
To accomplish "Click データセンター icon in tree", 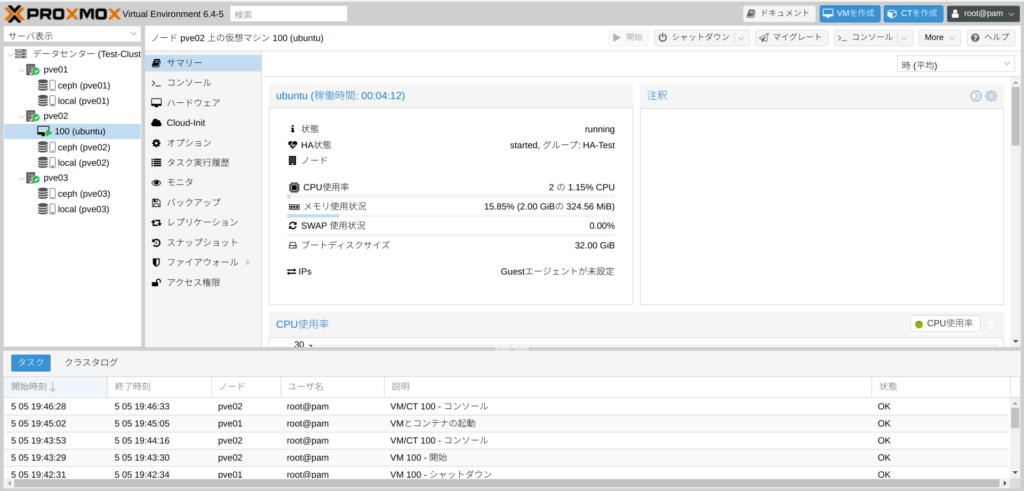I will pyautogui.click(x=22, y=54).
